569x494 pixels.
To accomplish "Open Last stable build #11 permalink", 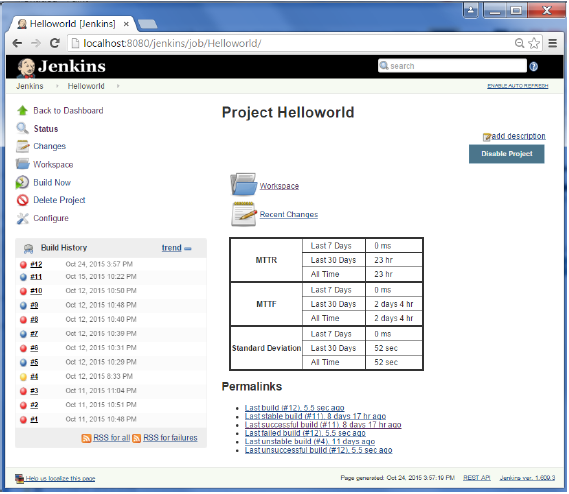I will [316, 417].
